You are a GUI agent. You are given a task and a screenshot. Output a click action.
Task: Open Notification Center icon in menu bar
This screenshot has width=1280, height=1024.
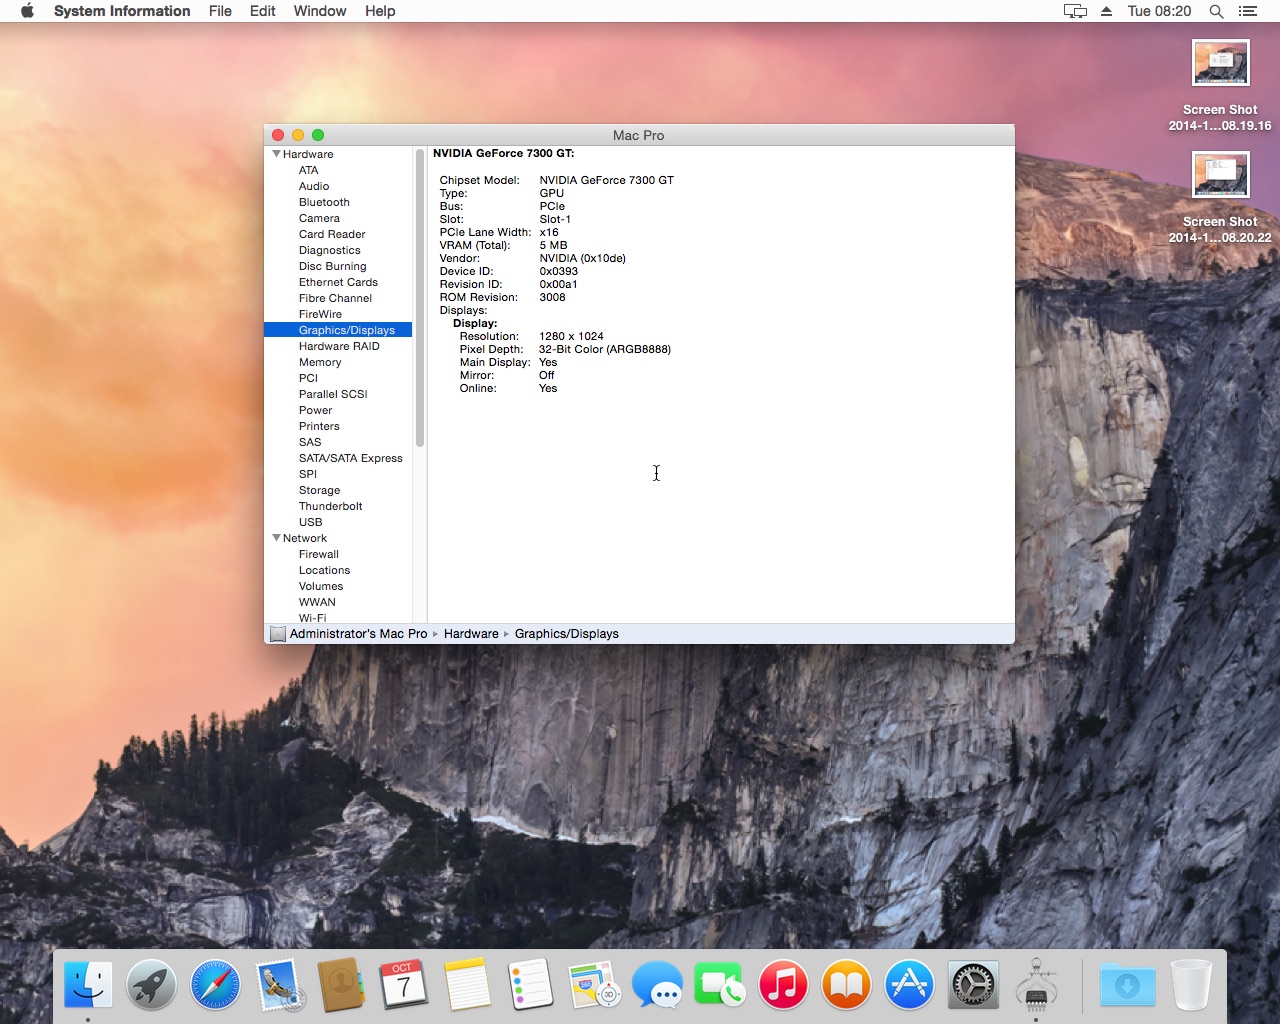pos(1248,11)
